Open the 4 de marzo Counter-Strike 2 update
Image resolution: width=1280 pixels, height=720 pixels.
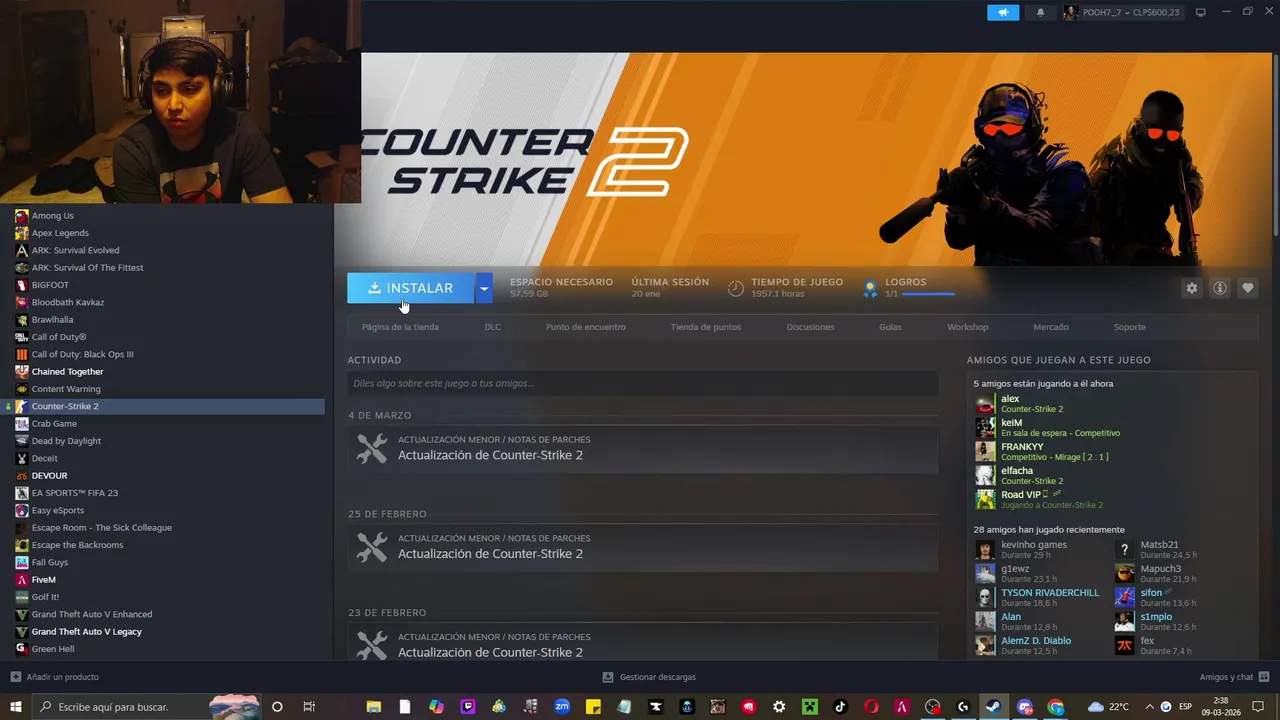click(x=642, y=448)
